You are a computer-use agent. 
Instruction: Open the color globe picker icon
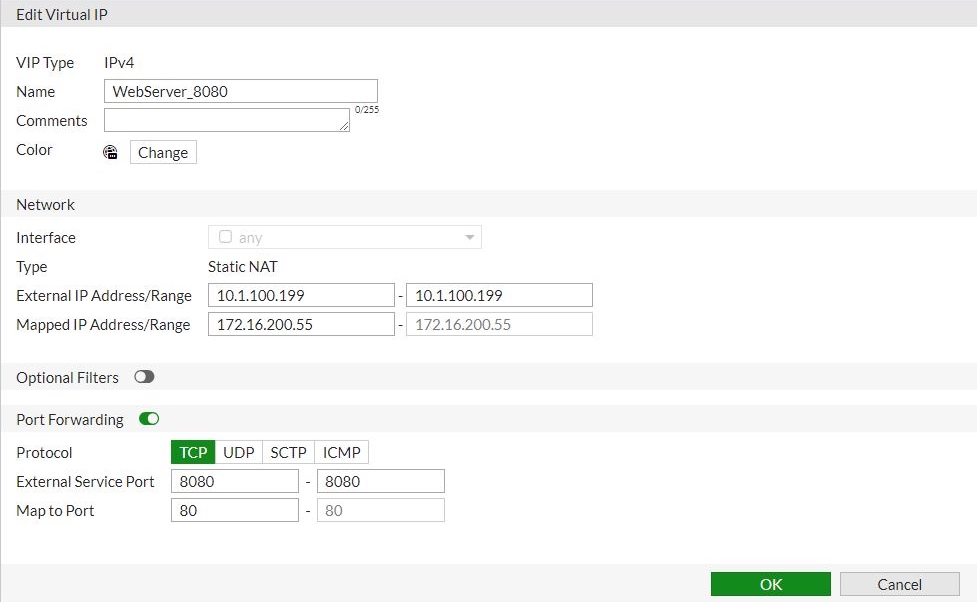pos(110,152)
